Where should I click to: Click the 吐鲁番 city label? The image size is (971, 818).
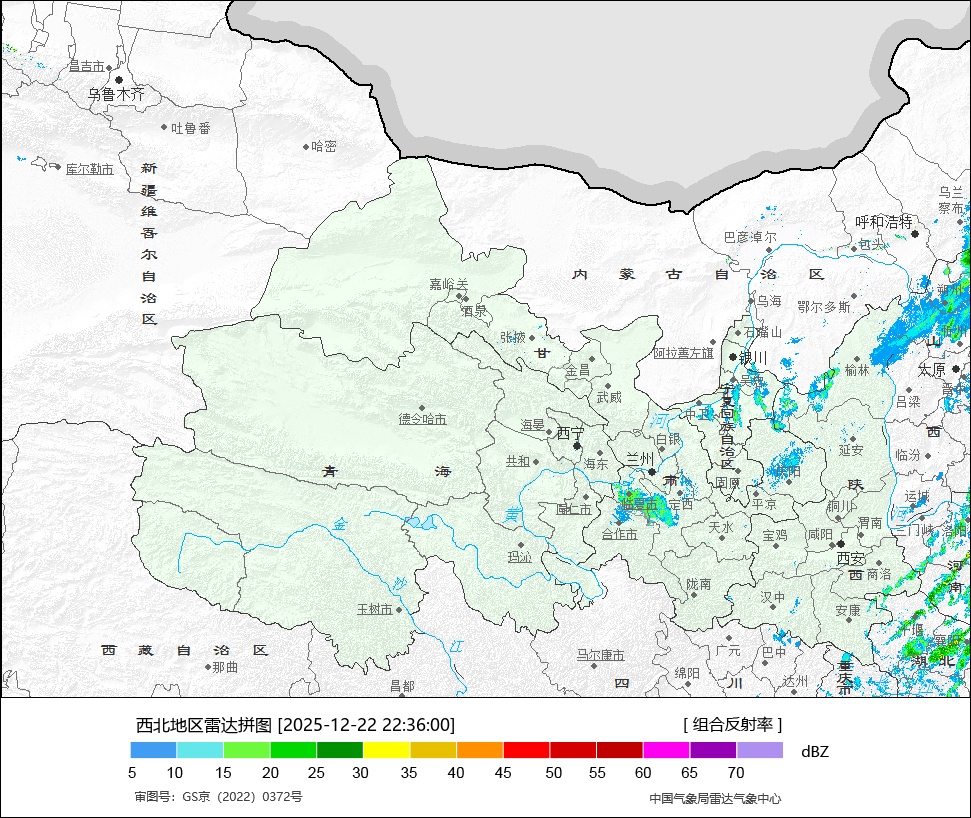191,128
